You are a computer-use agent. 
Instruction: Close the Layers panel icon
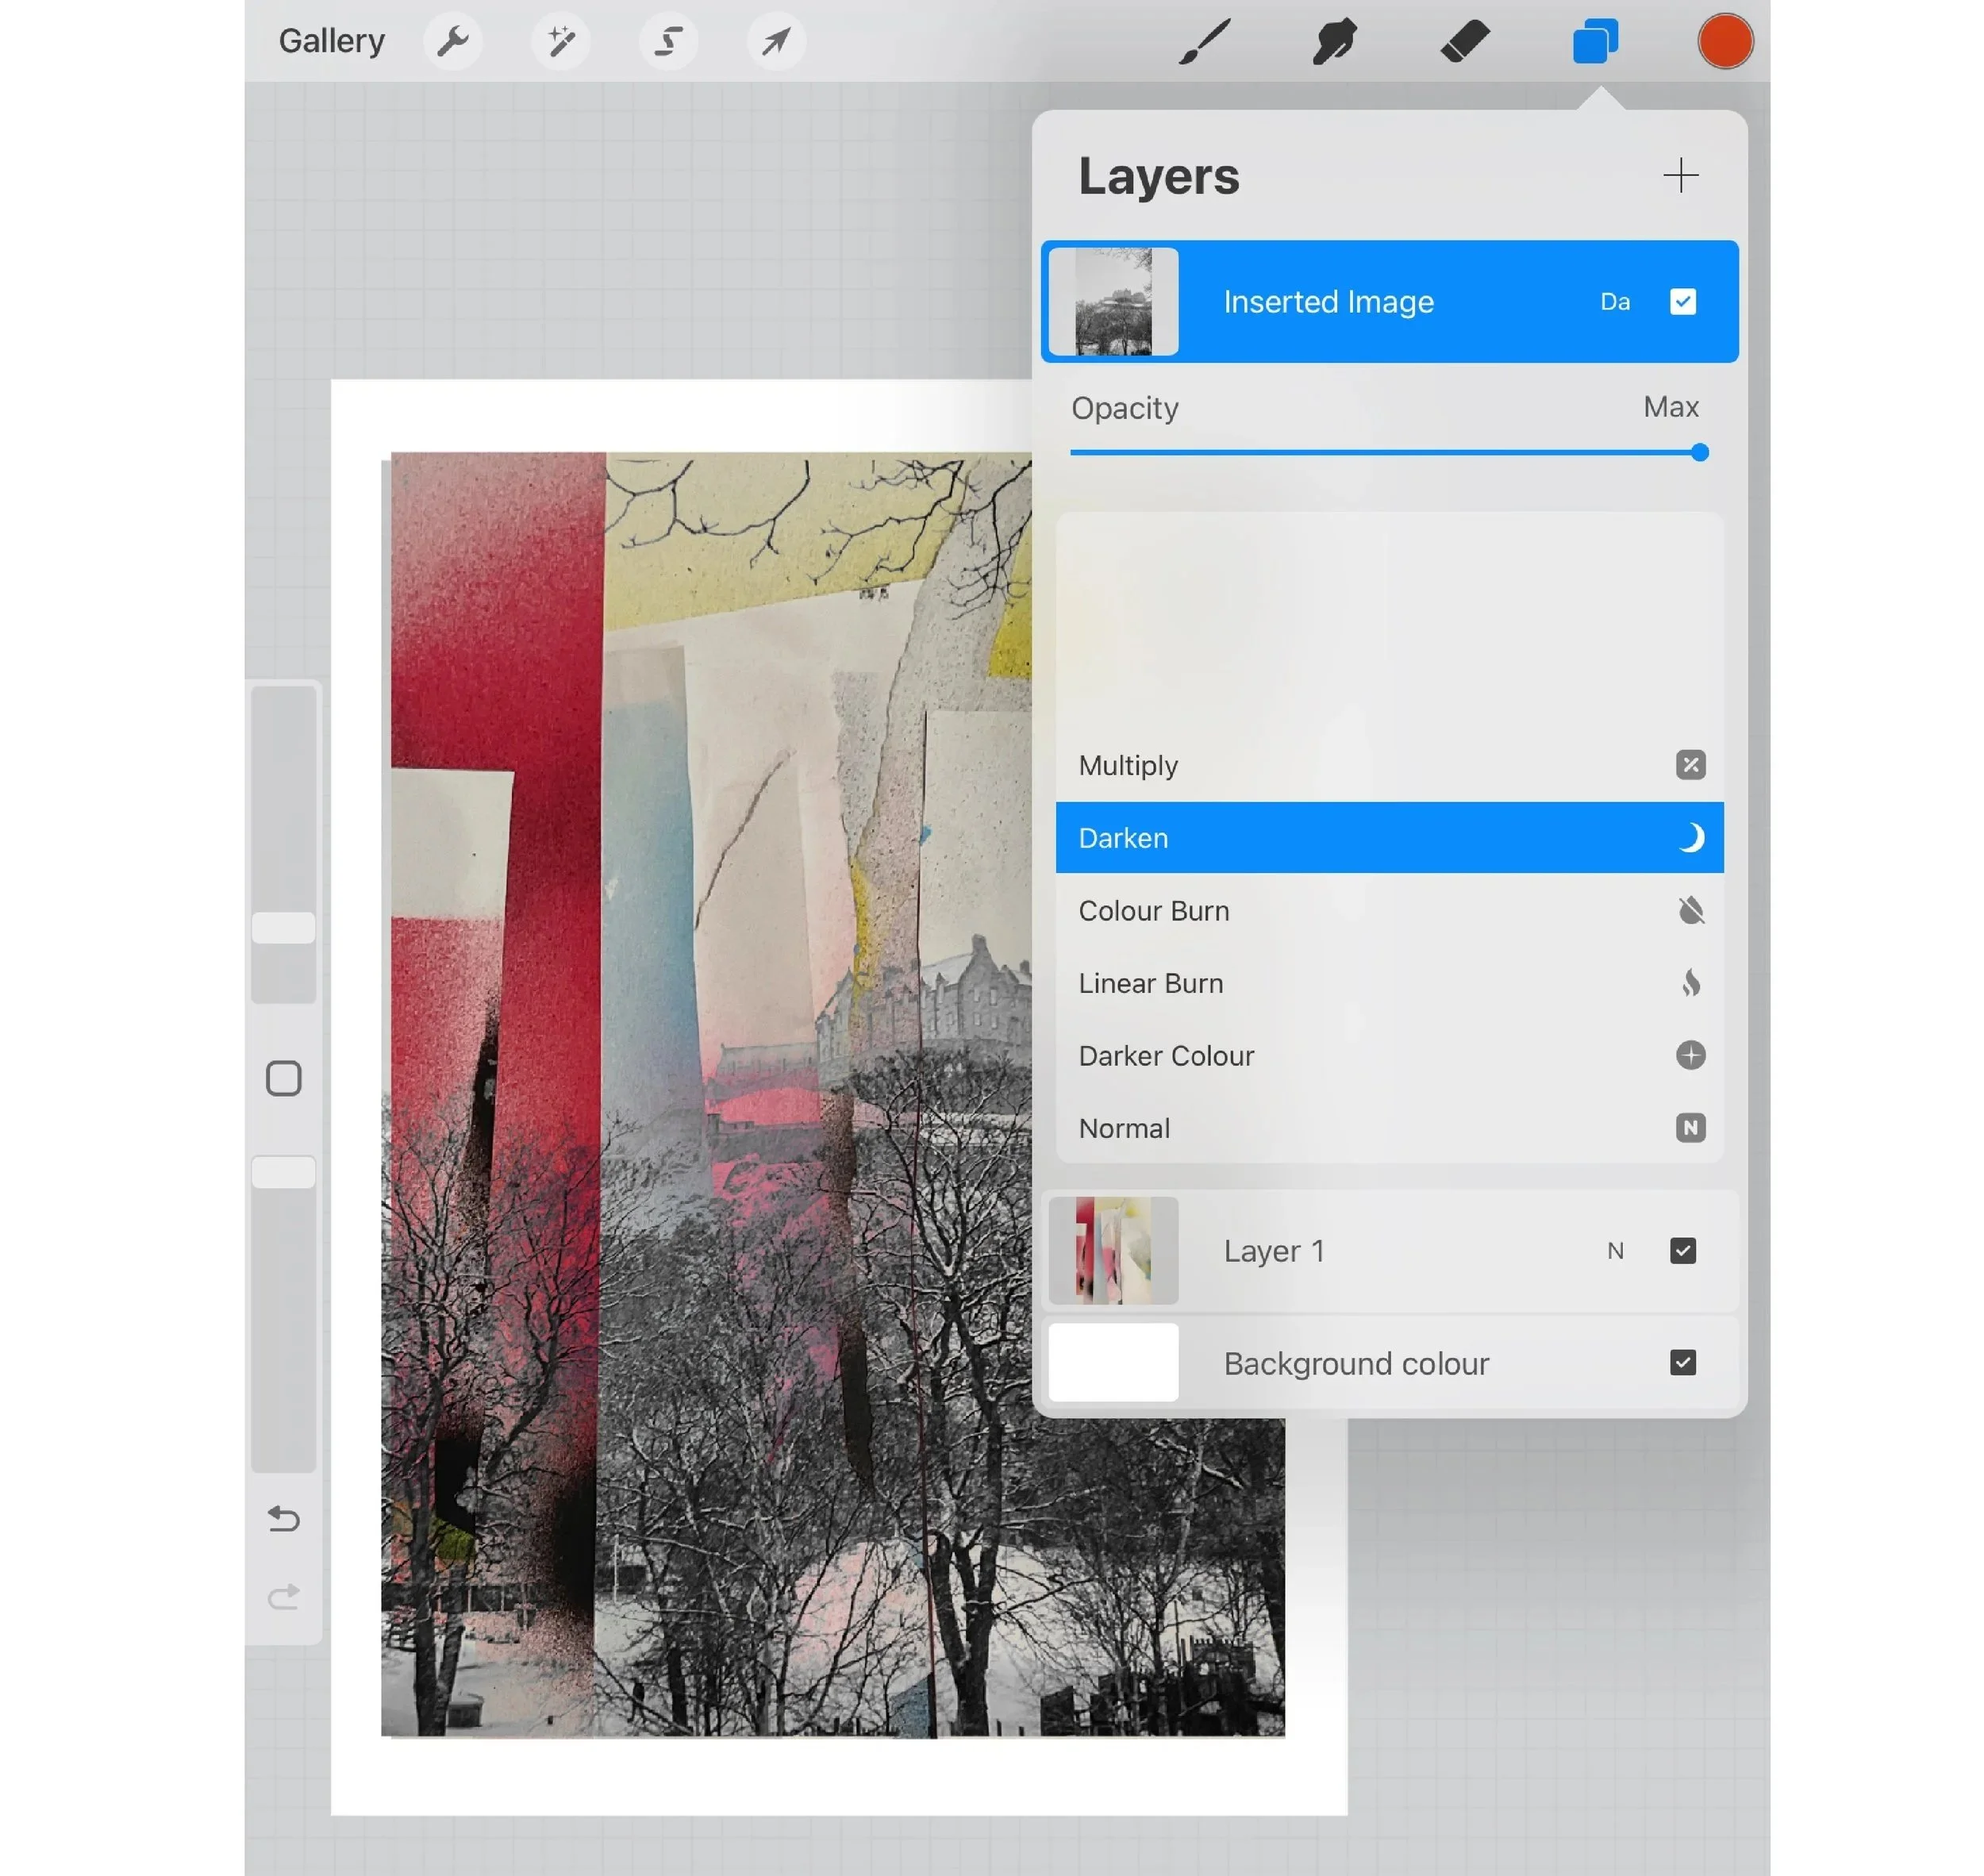[x=1595, y=42]
